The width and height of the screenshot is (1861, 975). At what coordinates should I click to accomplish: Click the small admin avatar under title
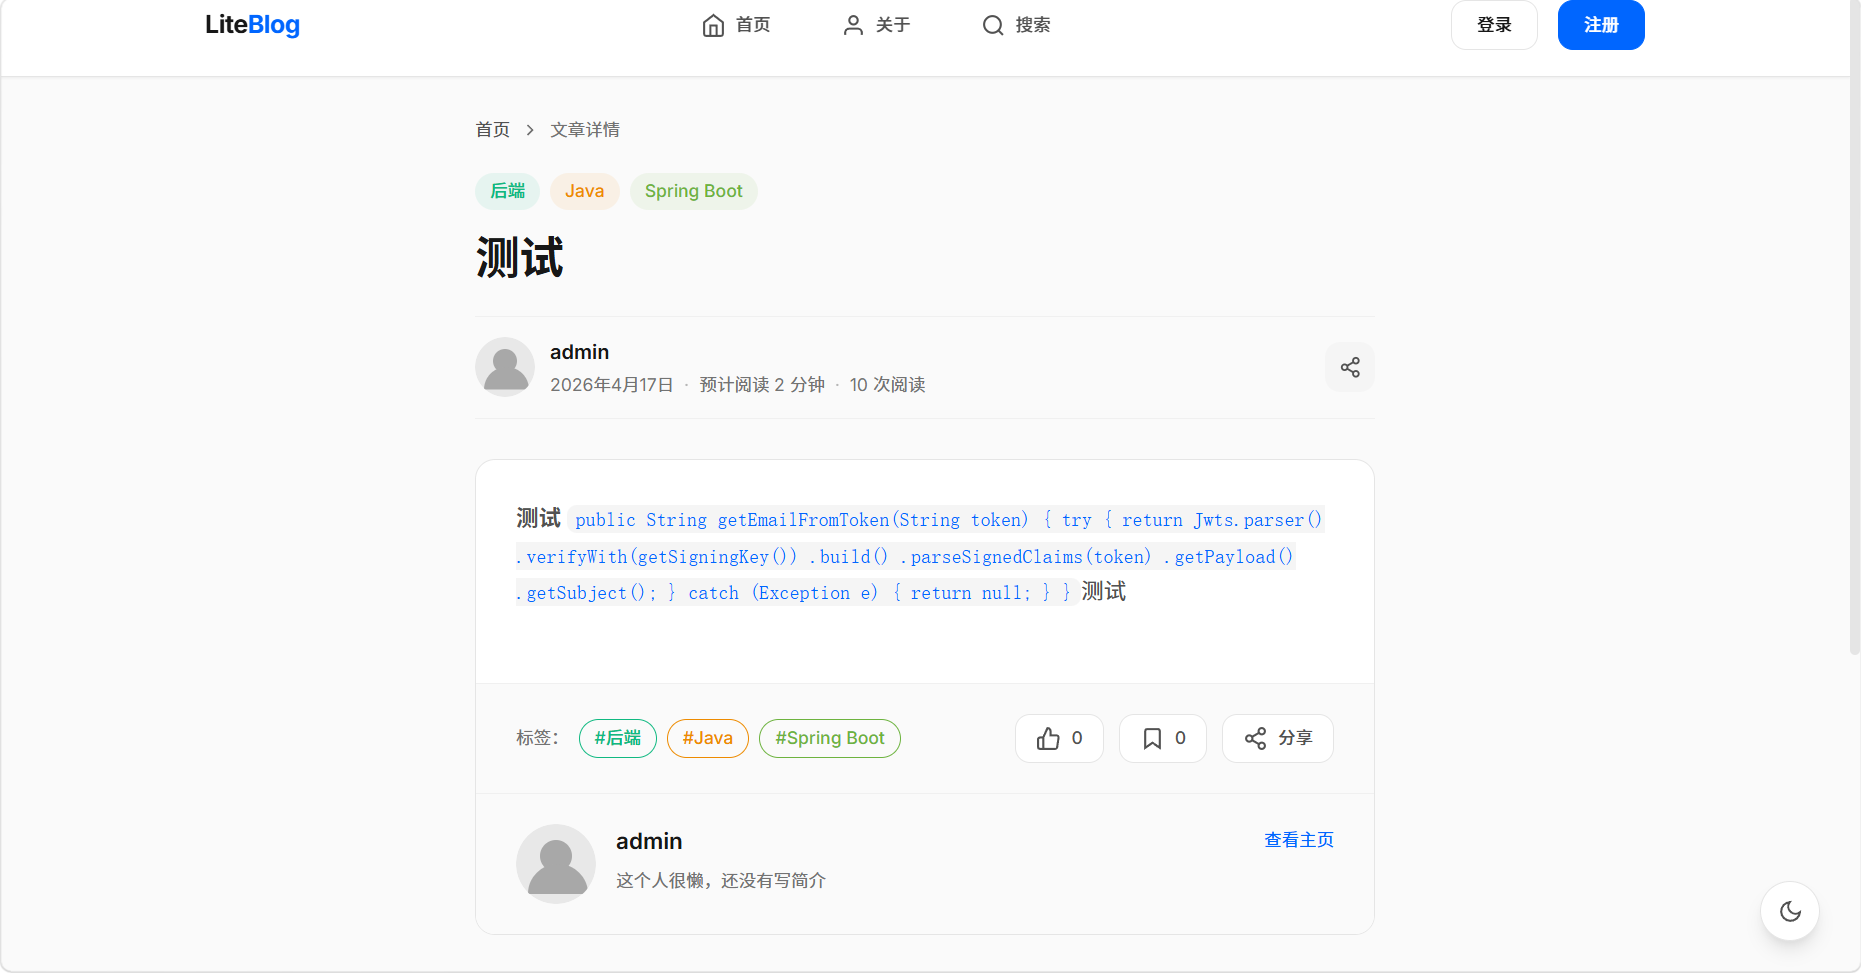coord(505,367)
